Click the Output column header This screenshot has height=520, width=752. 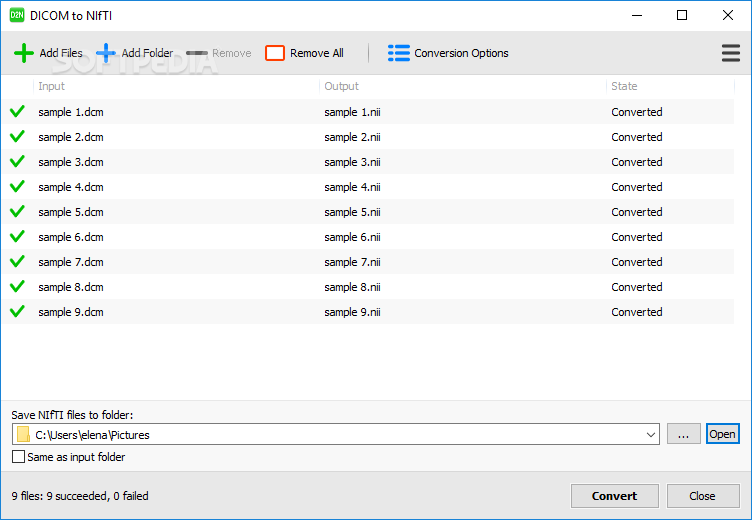341,86
